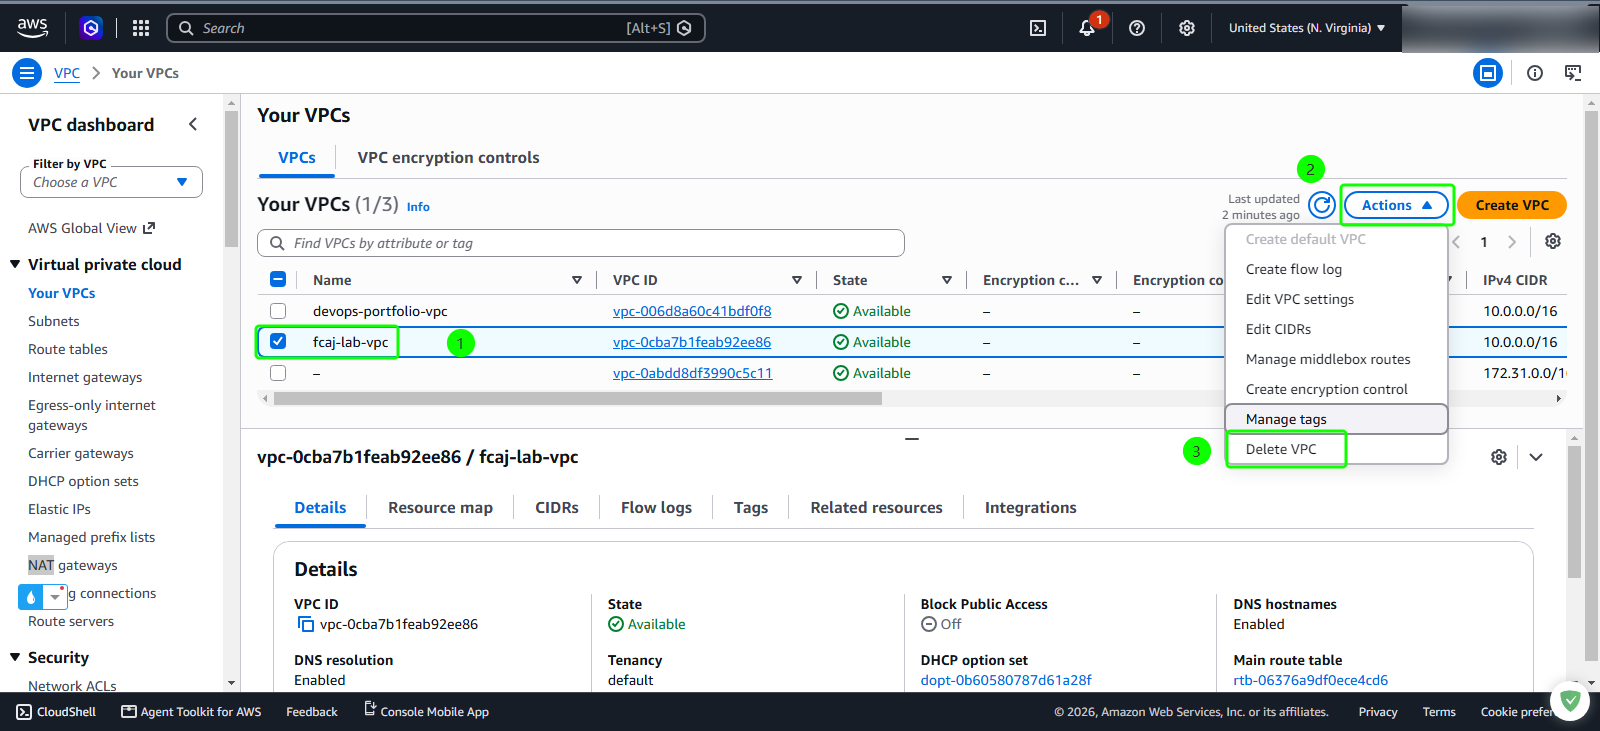Refresh the VPC list
This screenshot has height=731, width=1600.
pos(1322,205)
